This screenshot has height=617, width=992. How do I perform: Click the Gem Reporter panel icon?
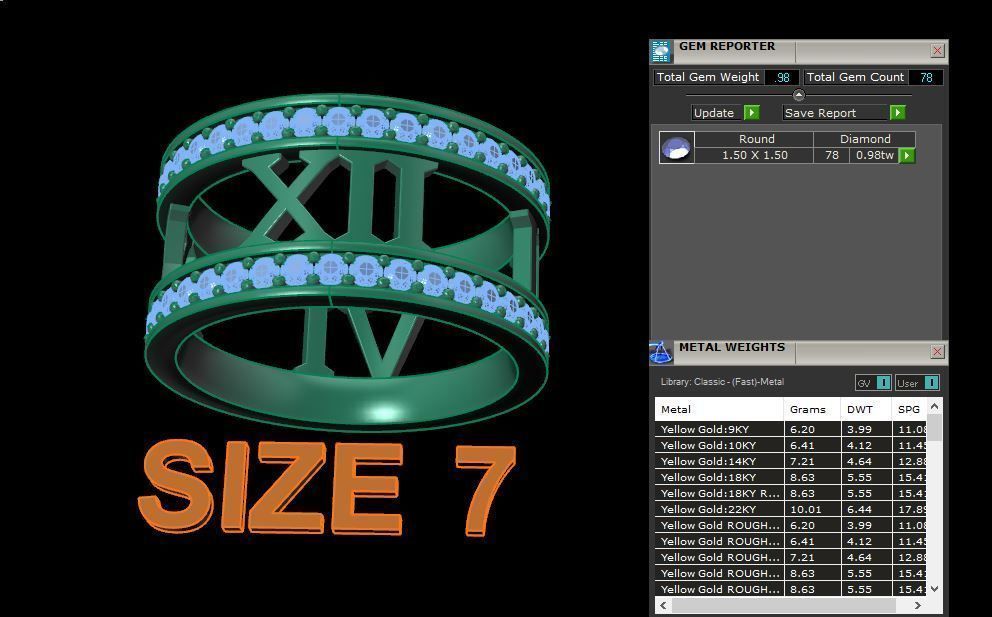point(661,51)
